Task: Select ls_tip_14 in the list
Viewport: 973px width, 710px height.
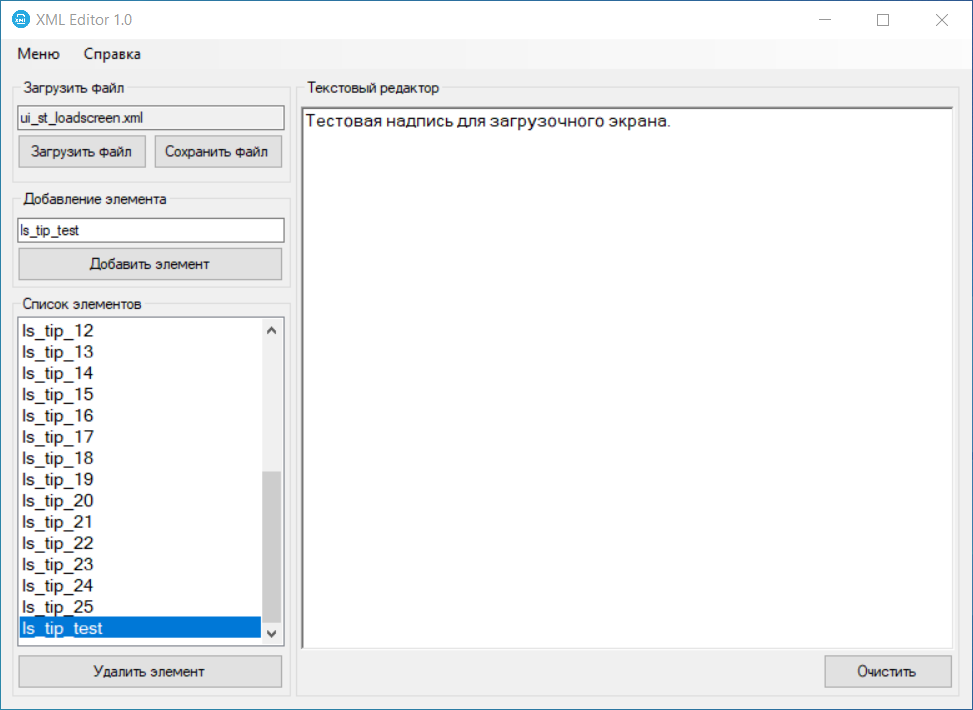Action: pos(140,373)
